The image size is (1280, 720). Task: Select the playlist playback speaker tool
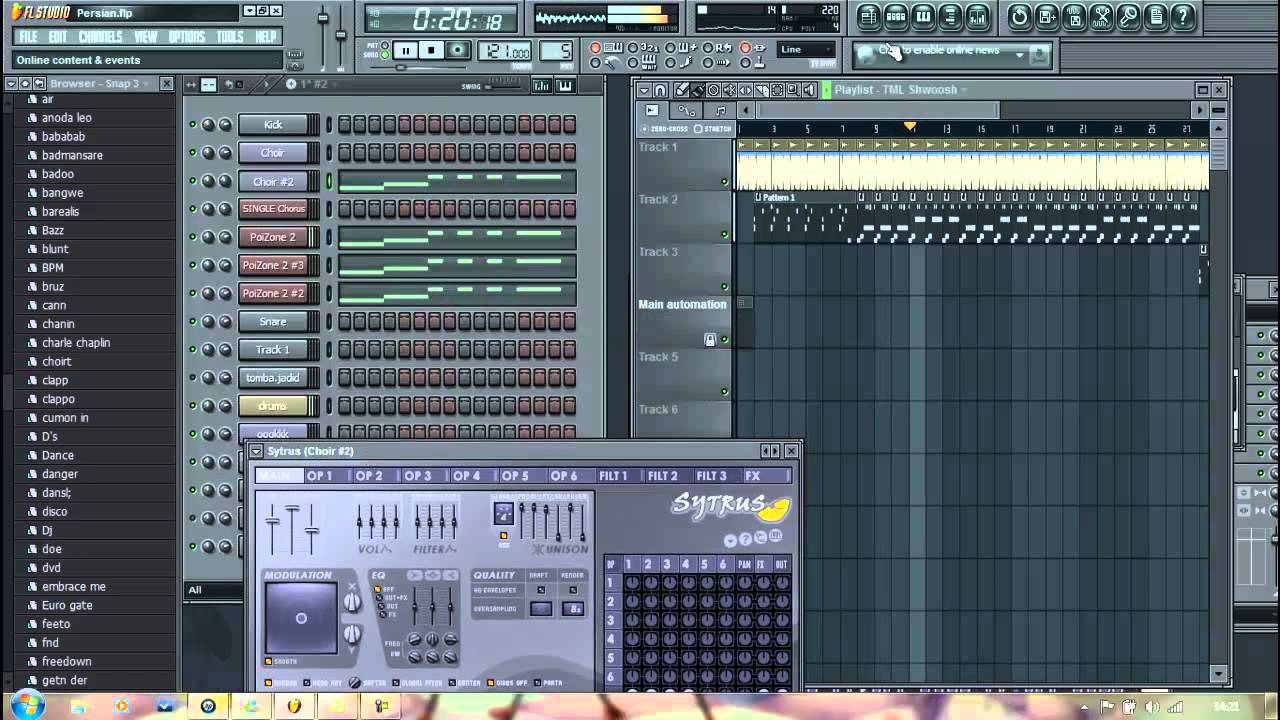click(809, 90)
